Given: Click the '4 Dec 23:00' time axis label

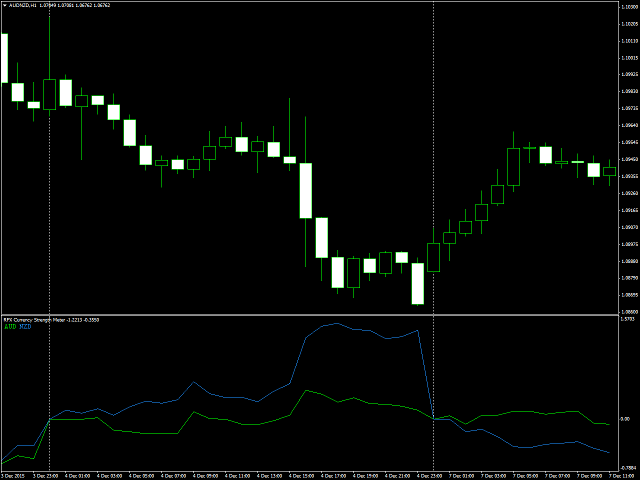Looking at the screenshot, I should pos(429,476).
